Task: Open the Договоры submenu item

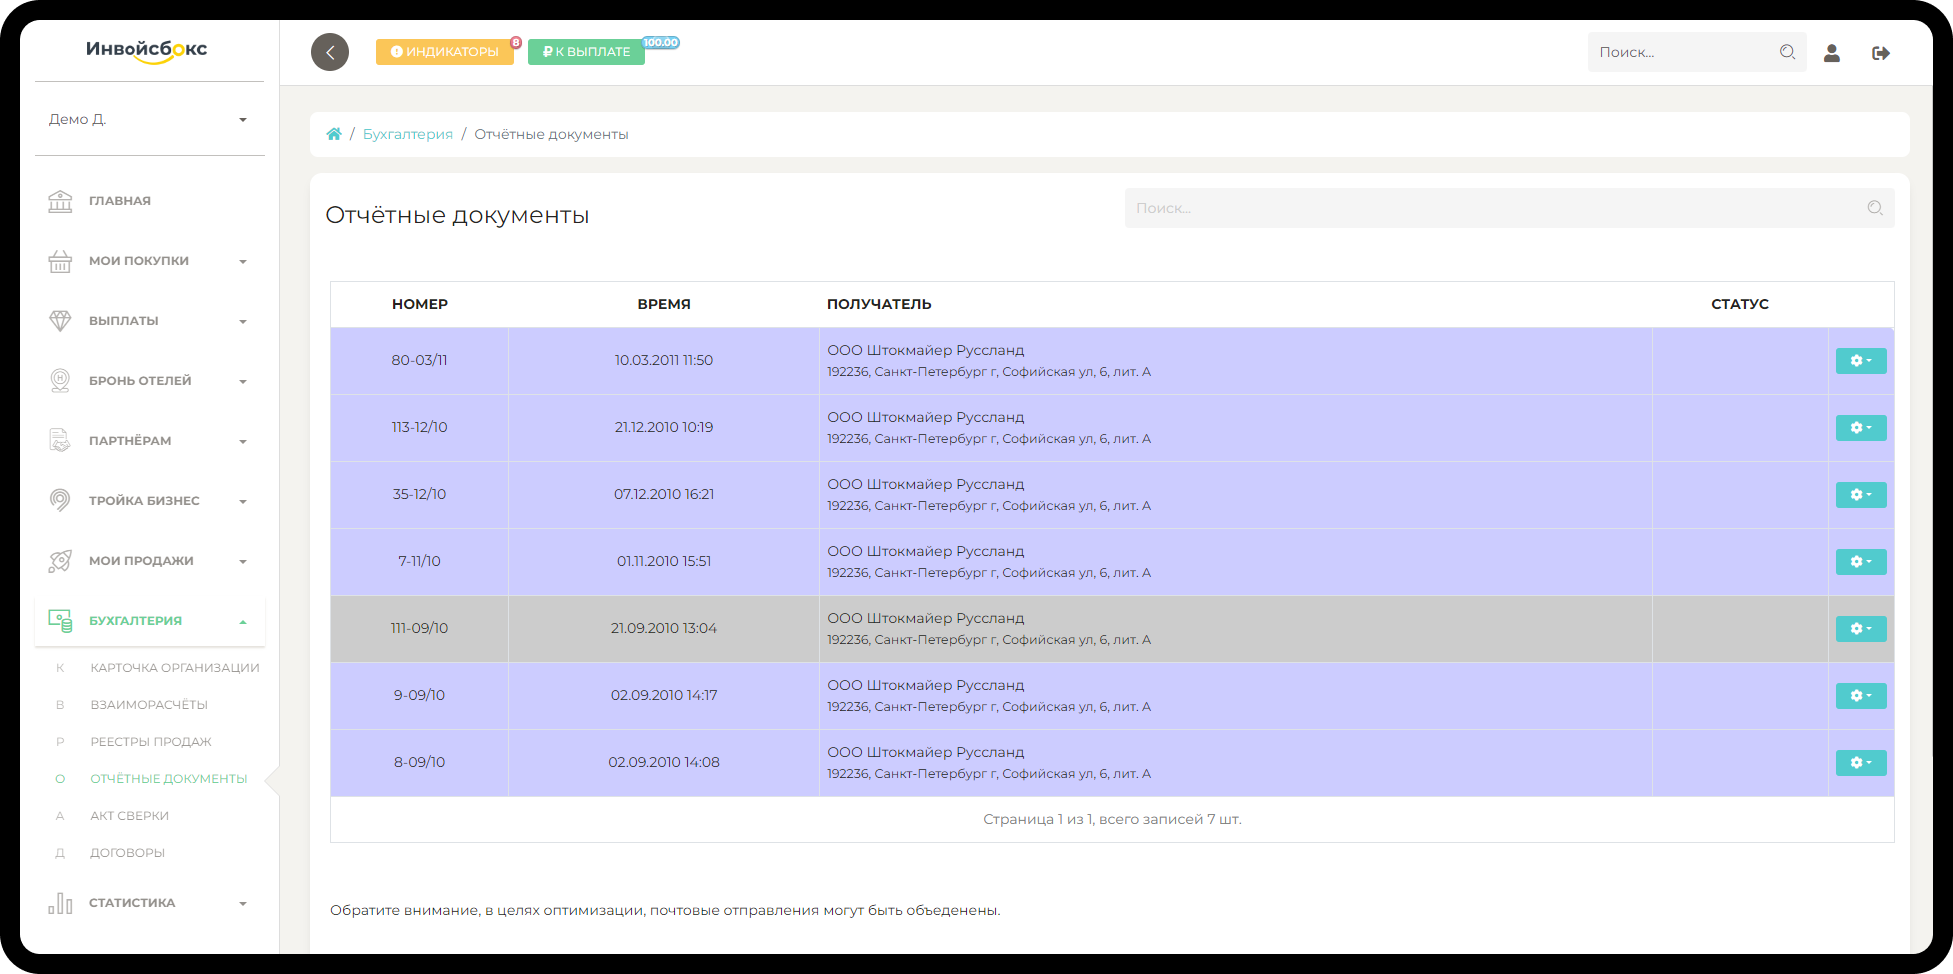Action: click(127, 853)
